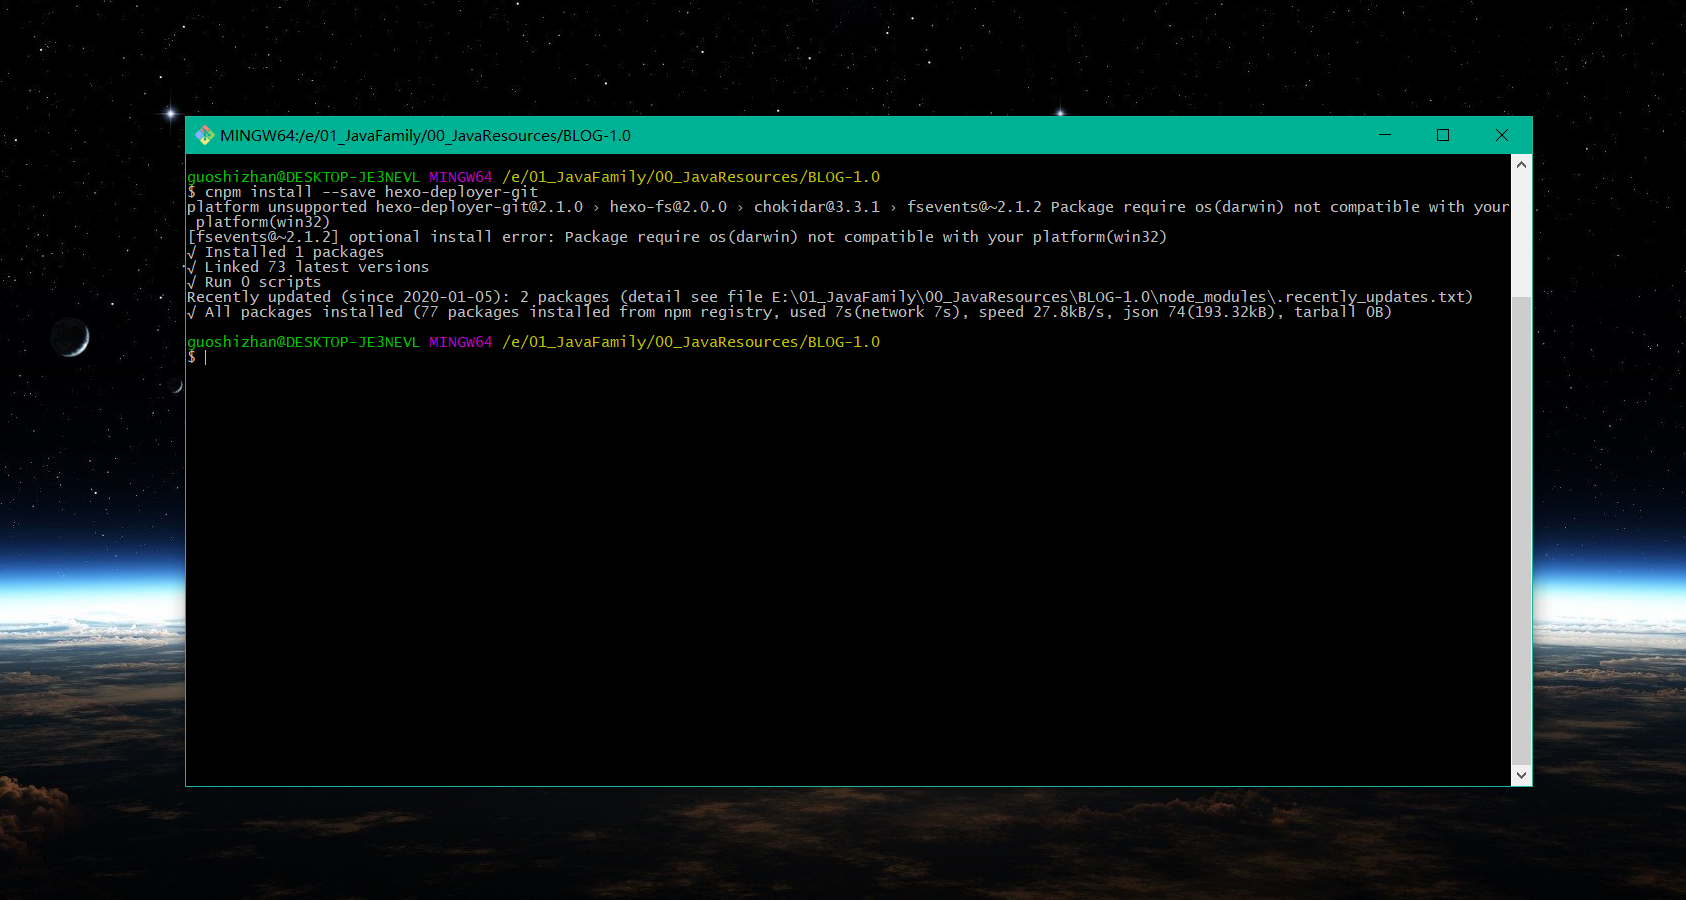The image size is (1686, 900).
Task: Click the 'Recently updated' output line
Action: [x=829, y=297]
